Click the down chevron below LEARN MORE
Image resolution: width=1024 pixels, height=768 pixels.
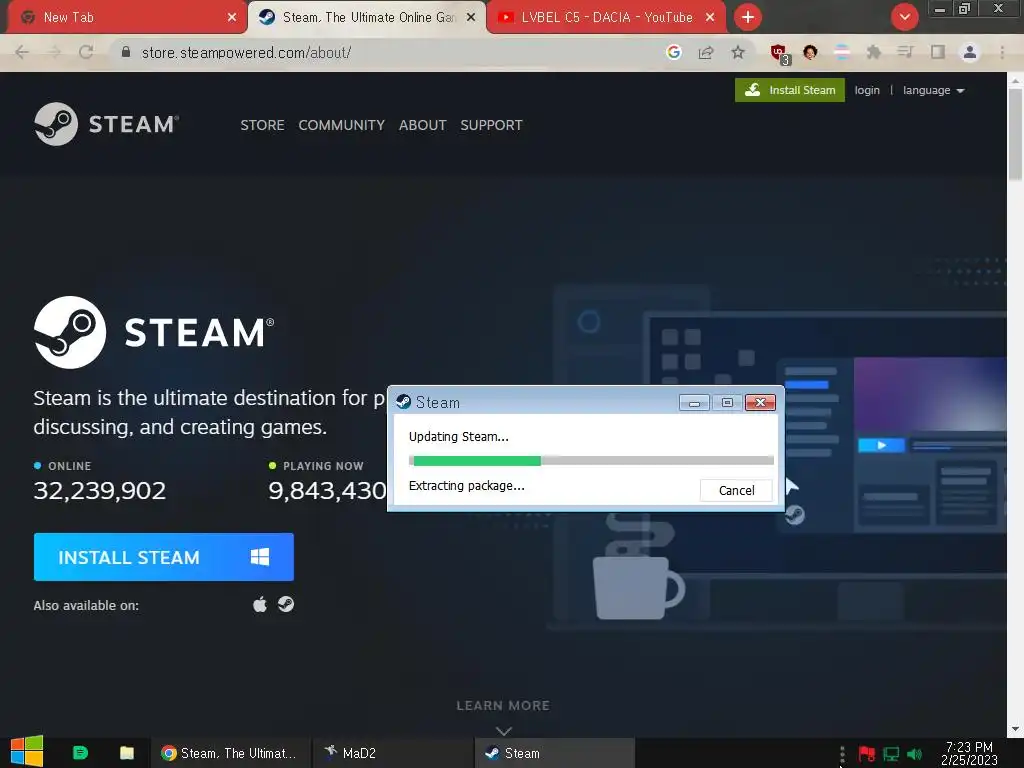(x=504, y=731)
